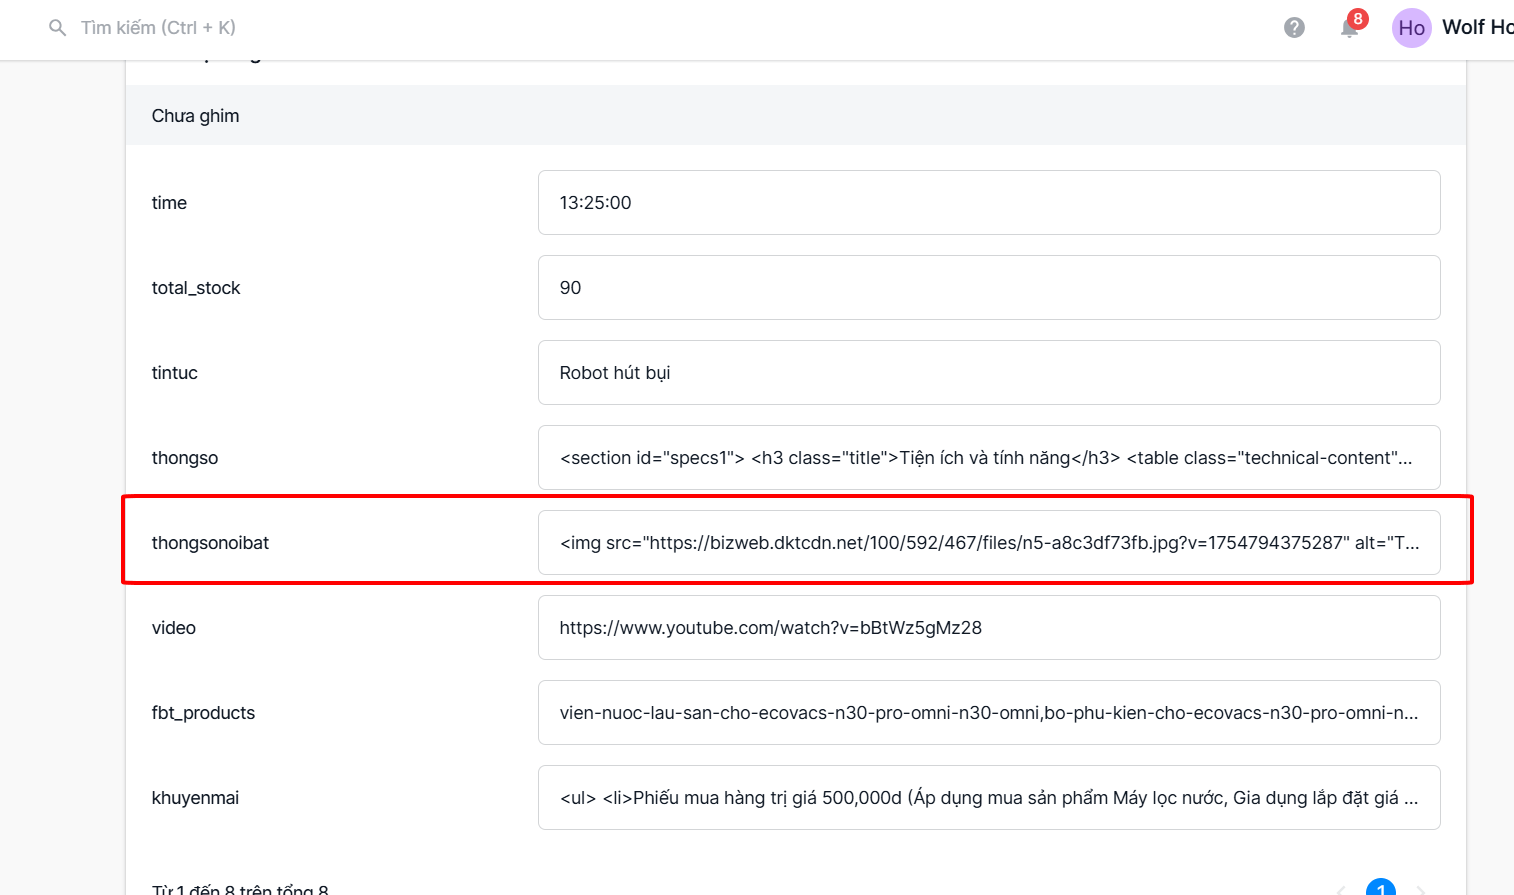The image size is (1514, 895).
Task: Click the khuyenmai label
Action: click(x=195, y=798)
